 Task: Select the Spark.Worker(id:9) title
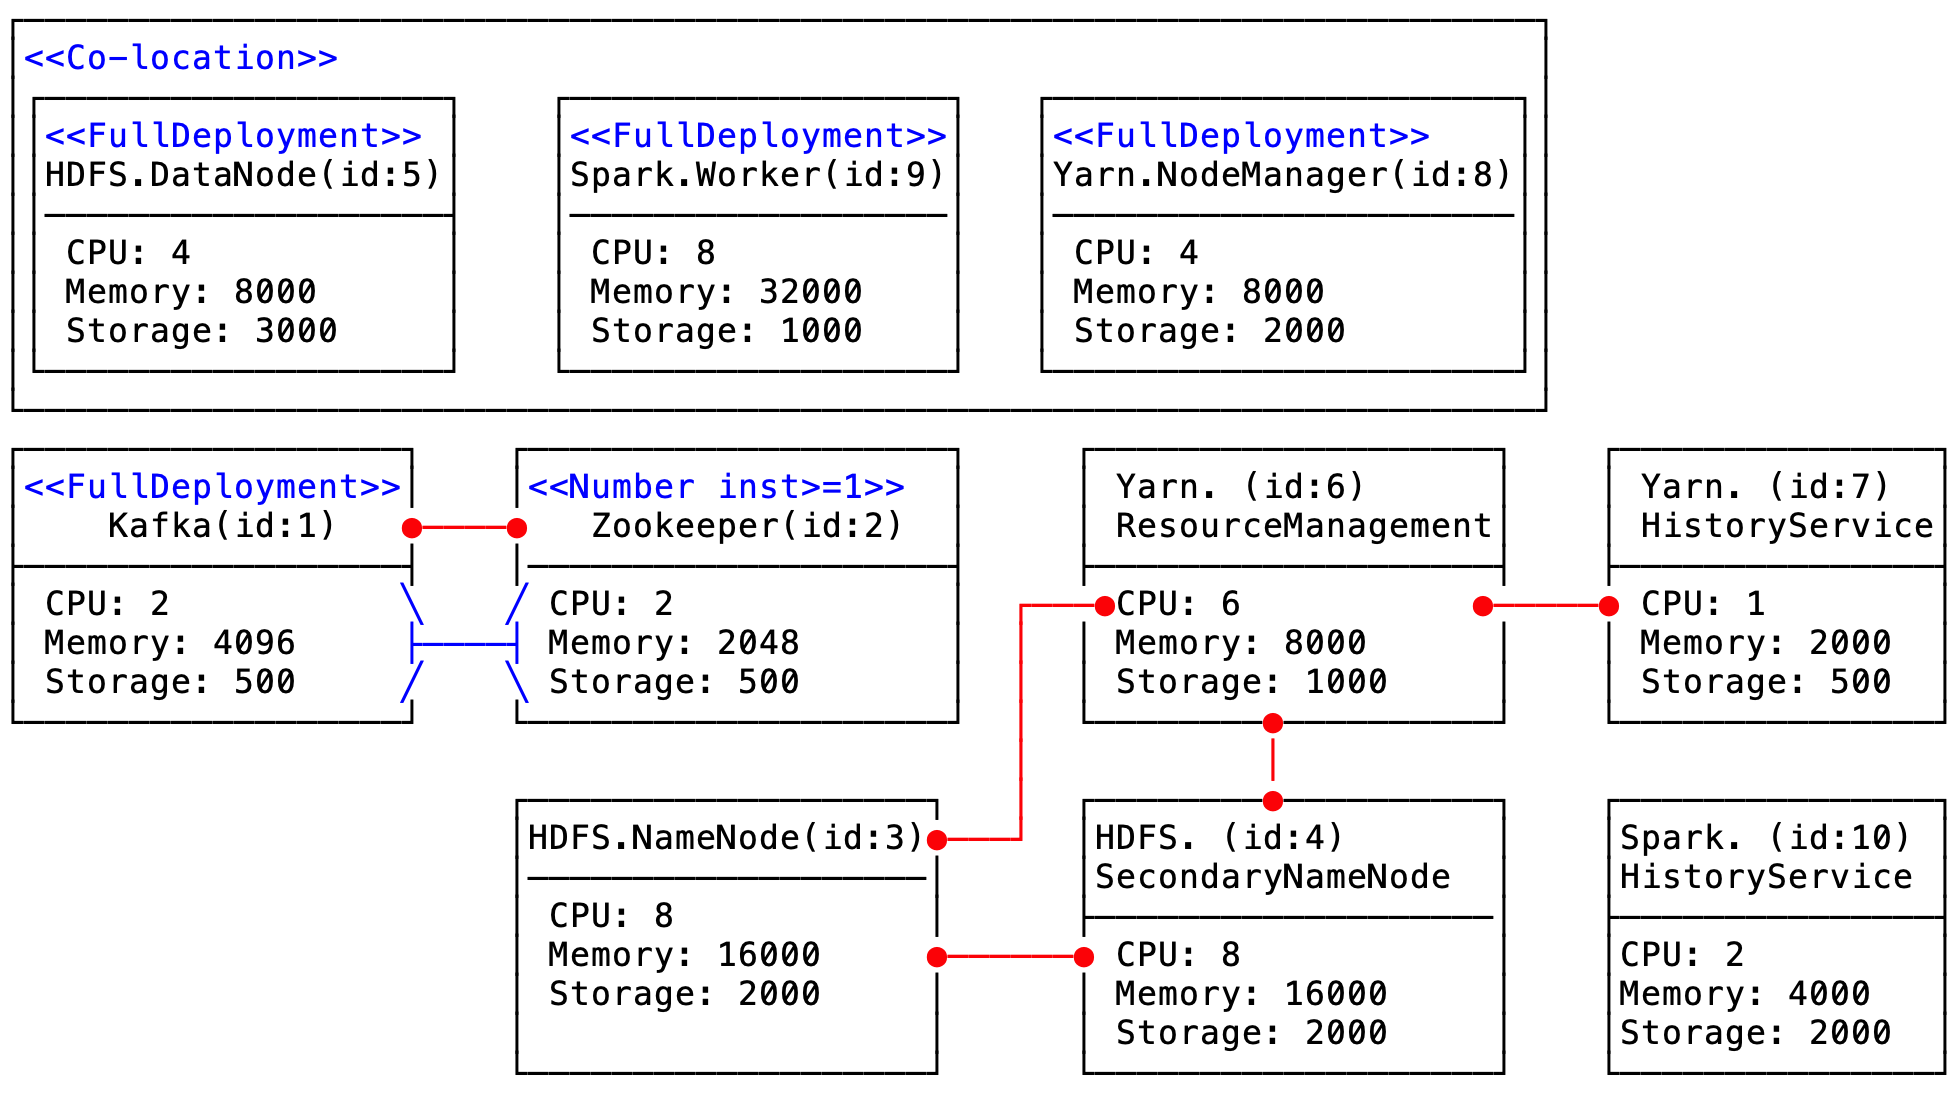click(757, 175)
